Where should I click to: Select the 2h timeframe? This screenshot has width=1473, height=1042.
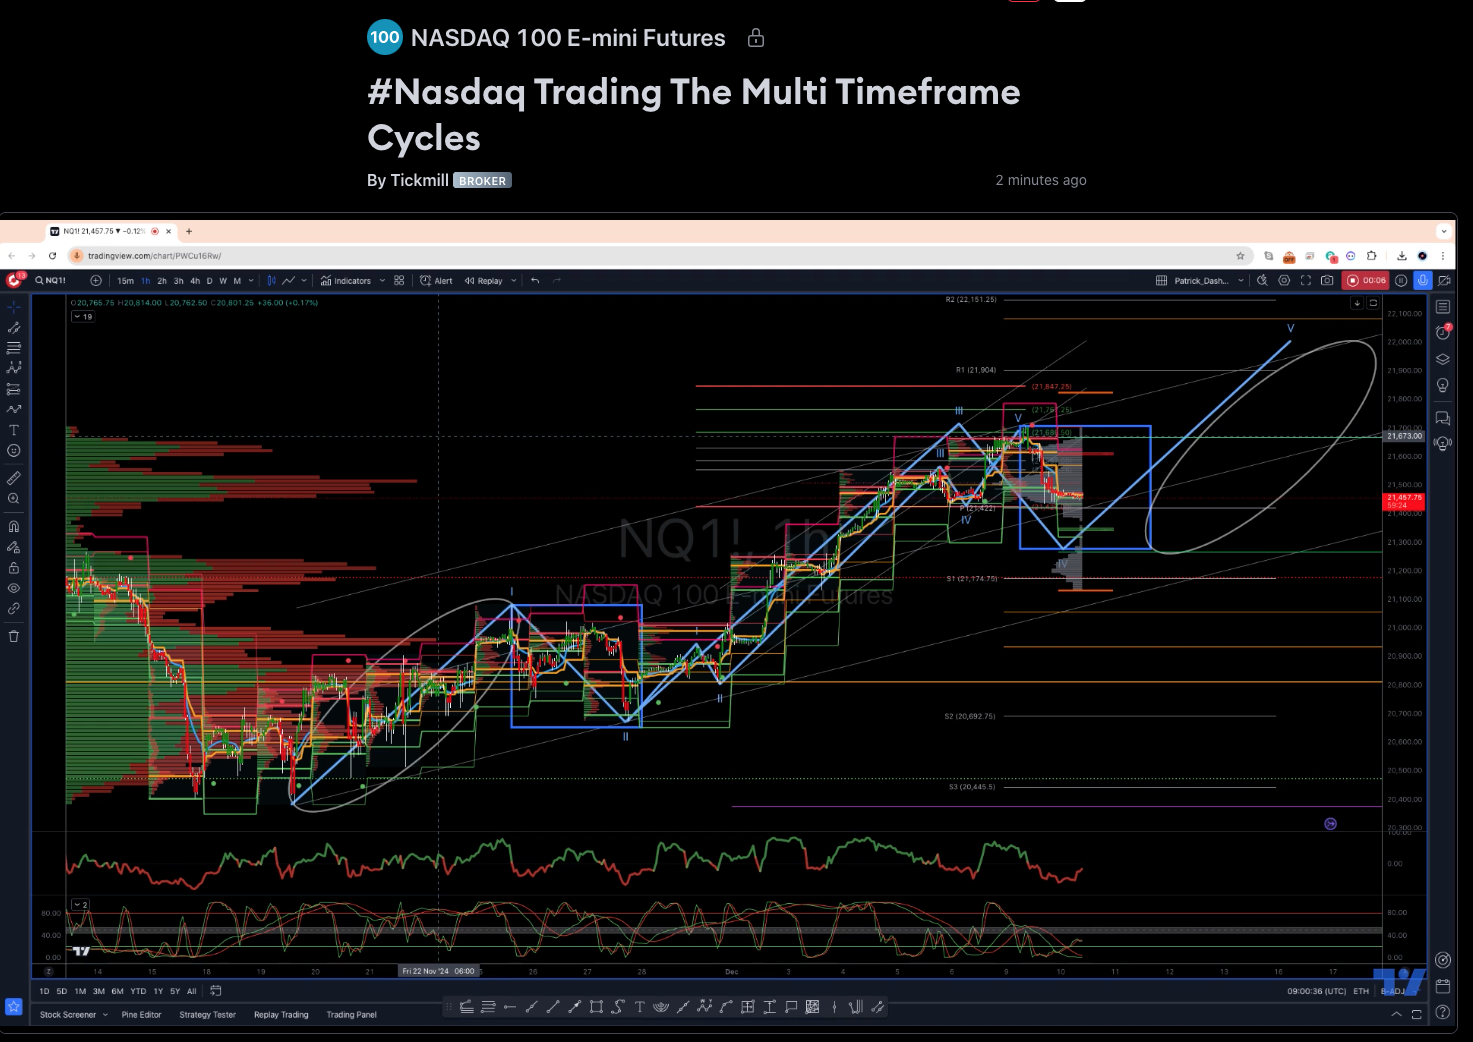162,281
